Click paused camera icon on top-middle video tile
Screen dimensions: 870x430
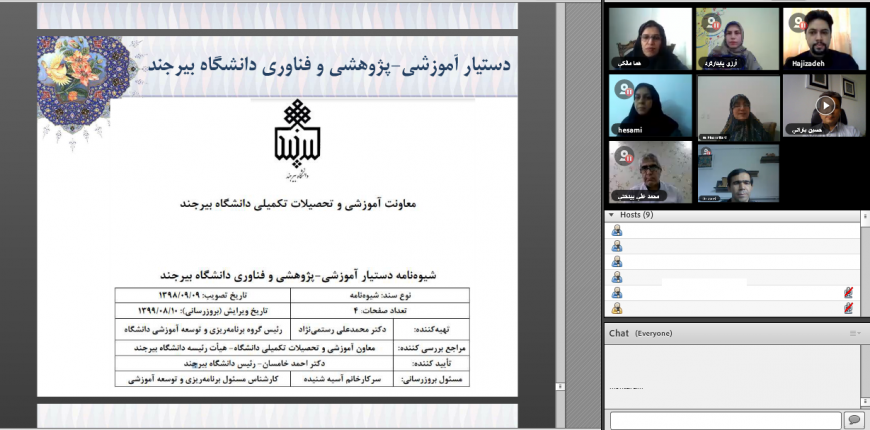[711, 22]
